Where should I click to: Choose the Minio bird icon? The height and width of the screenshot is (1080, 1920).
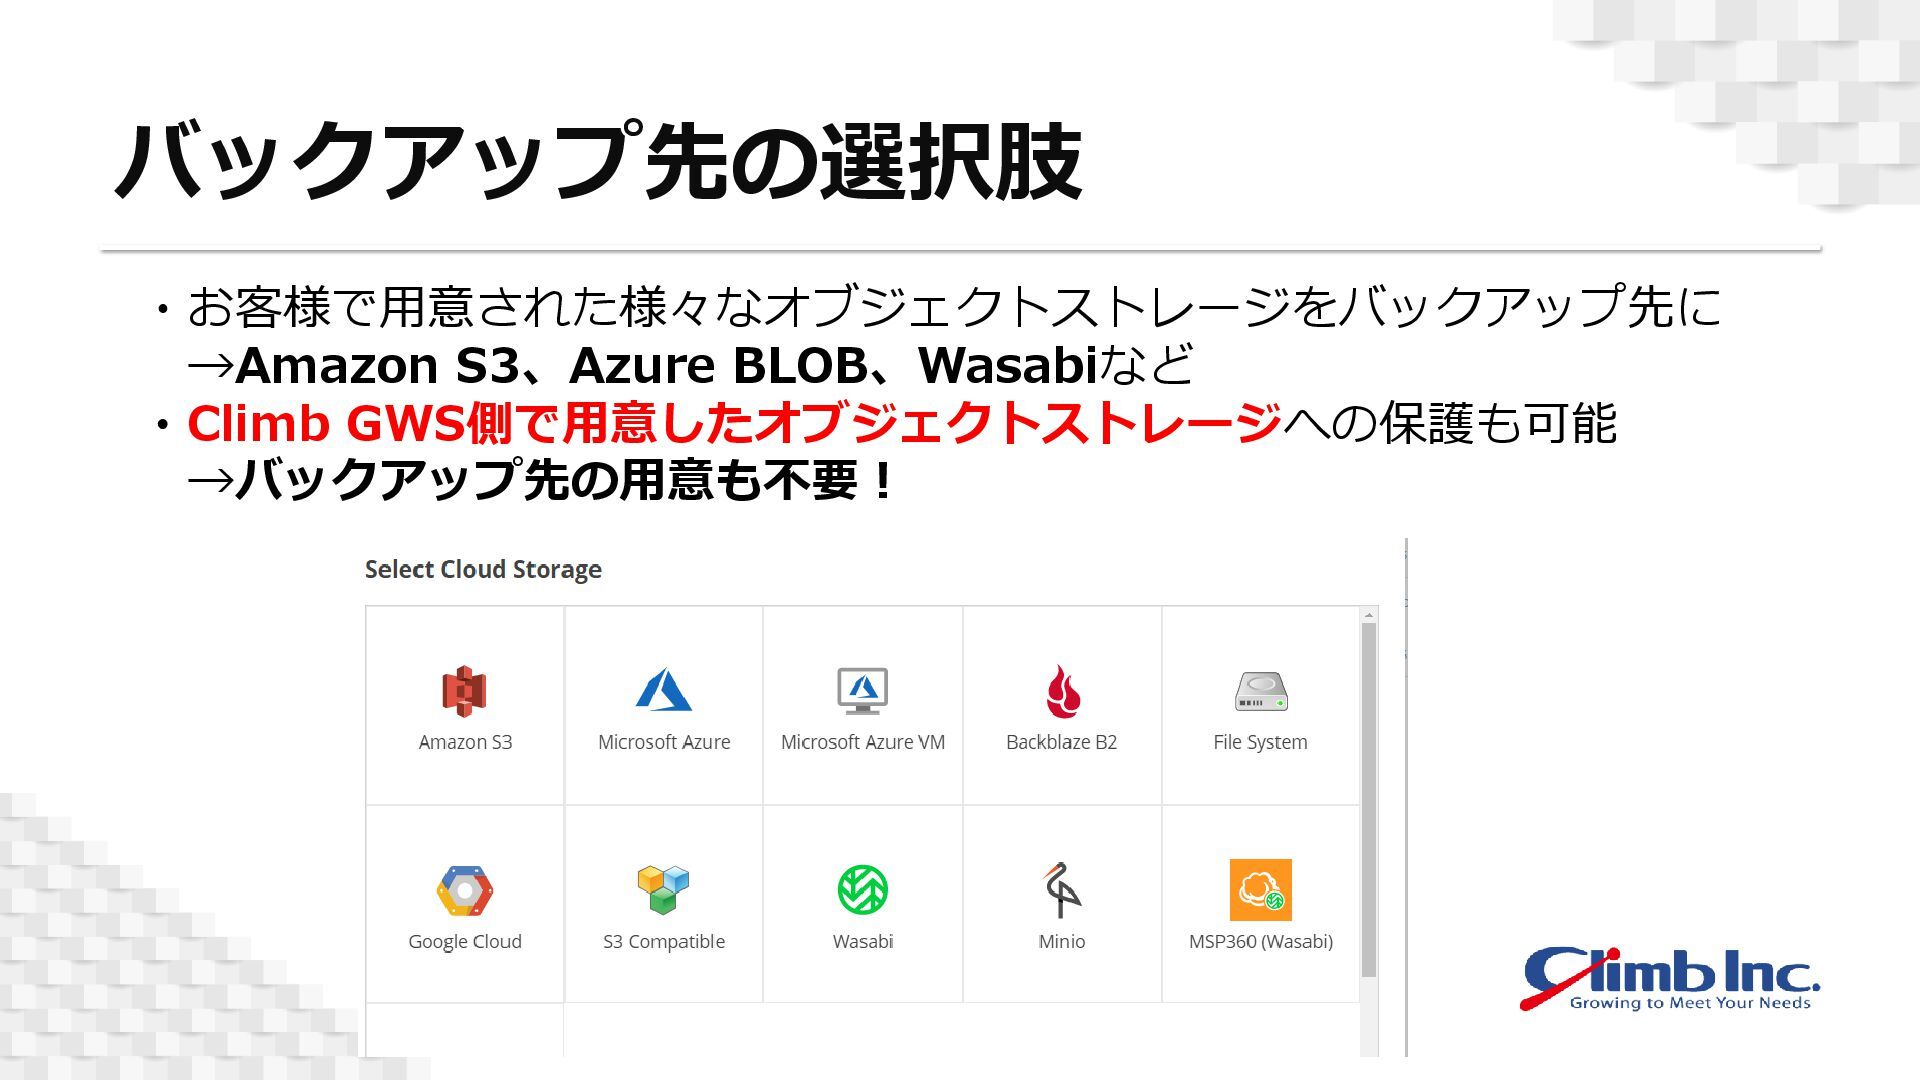coord(1062,889)
